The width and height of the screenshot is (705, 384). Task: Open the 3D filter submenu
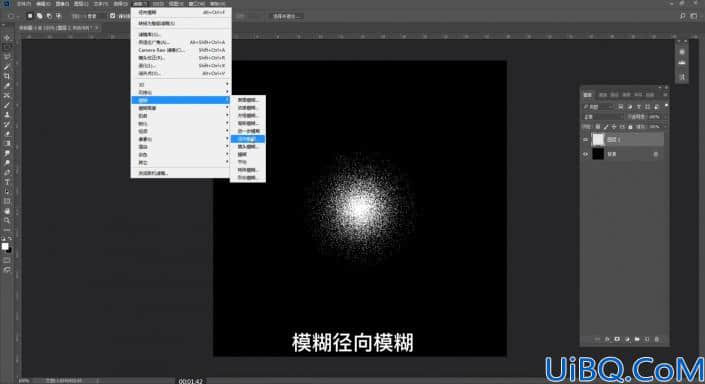pos(181,85)
